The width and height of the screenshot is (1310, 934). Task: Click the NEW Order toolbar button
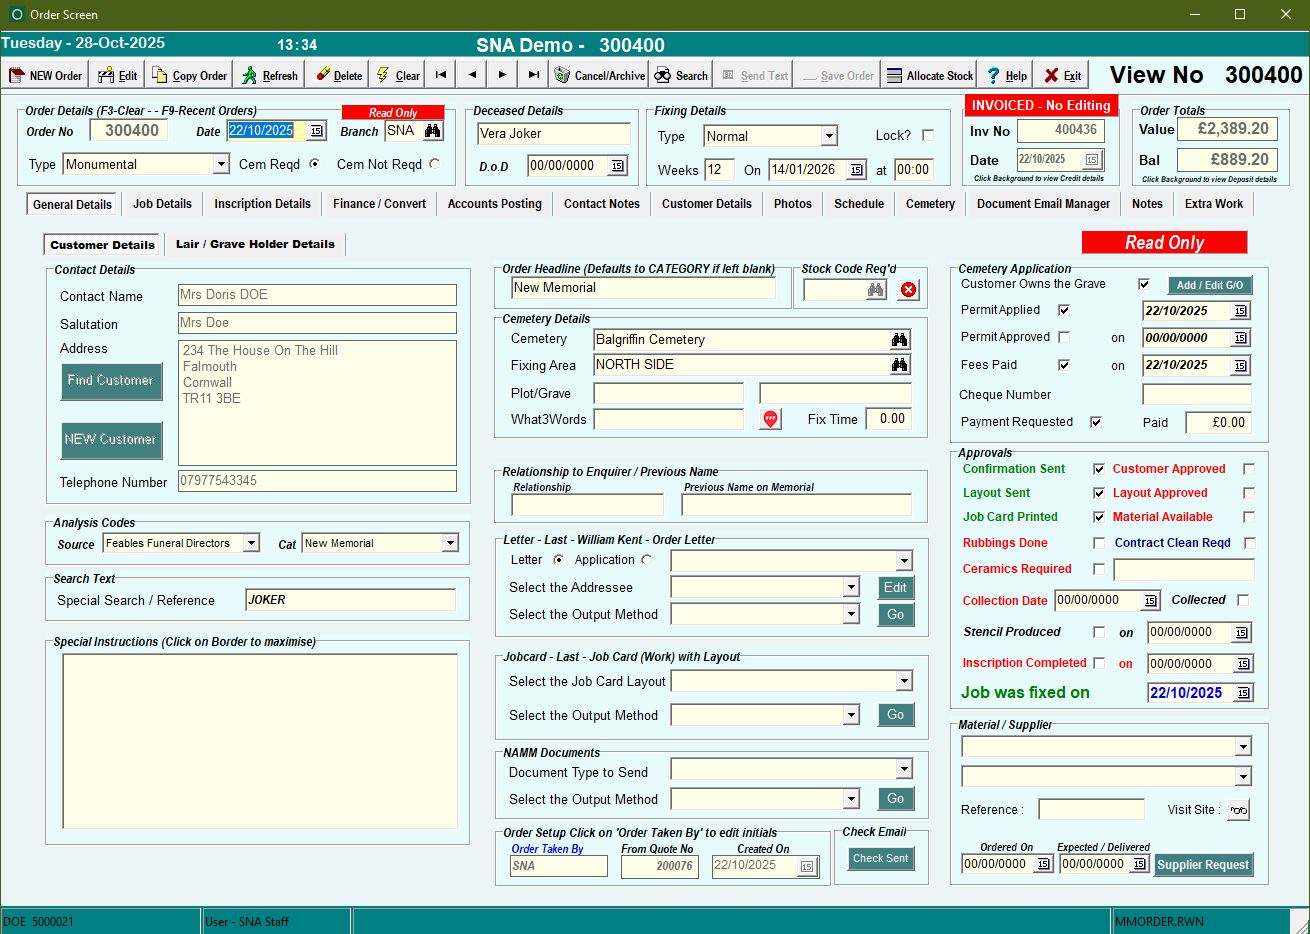click(46, 75)
